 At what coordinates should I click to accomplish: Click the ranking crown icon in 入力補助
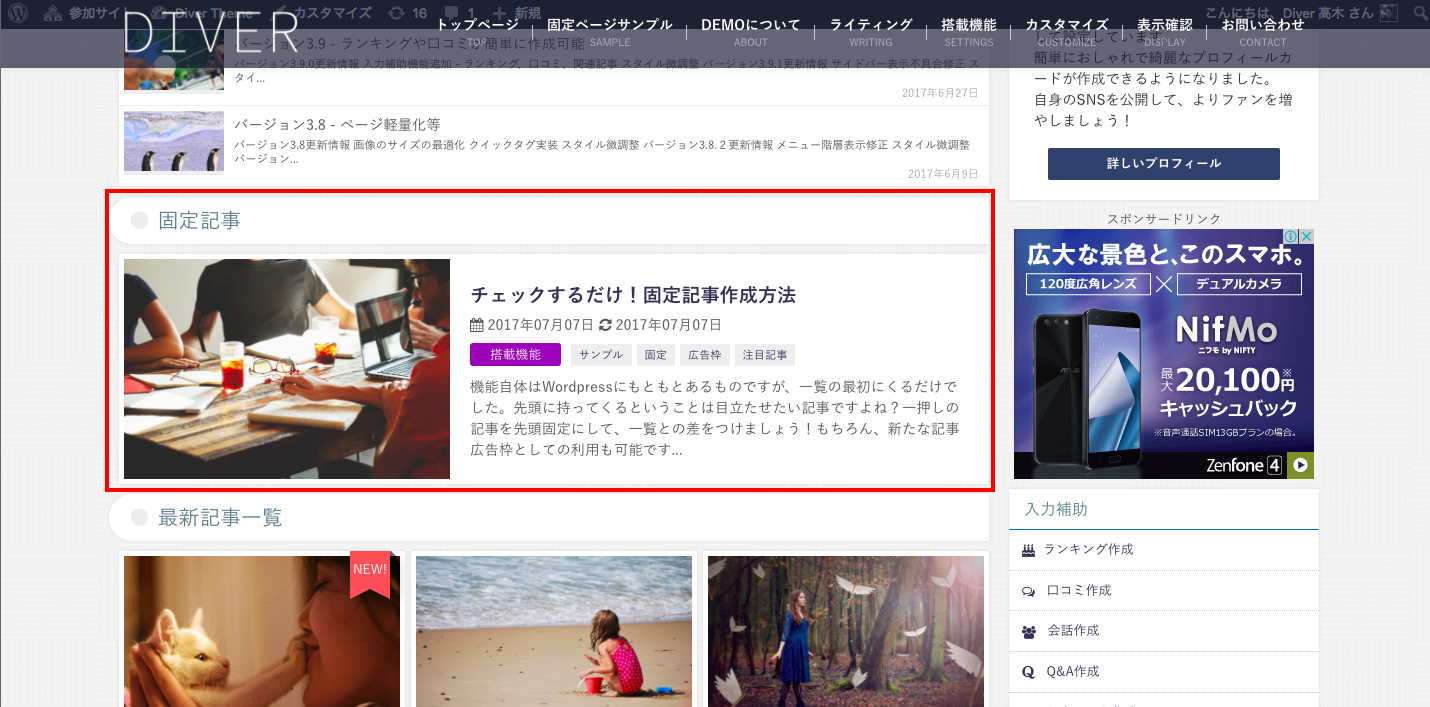[x=1028, y=551]
